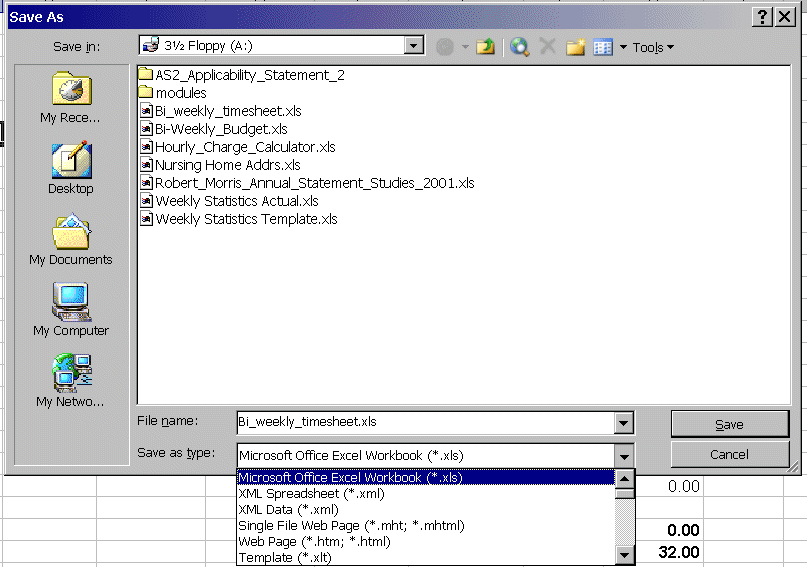Open My Computer in places bar

click(x=70, y=310)
